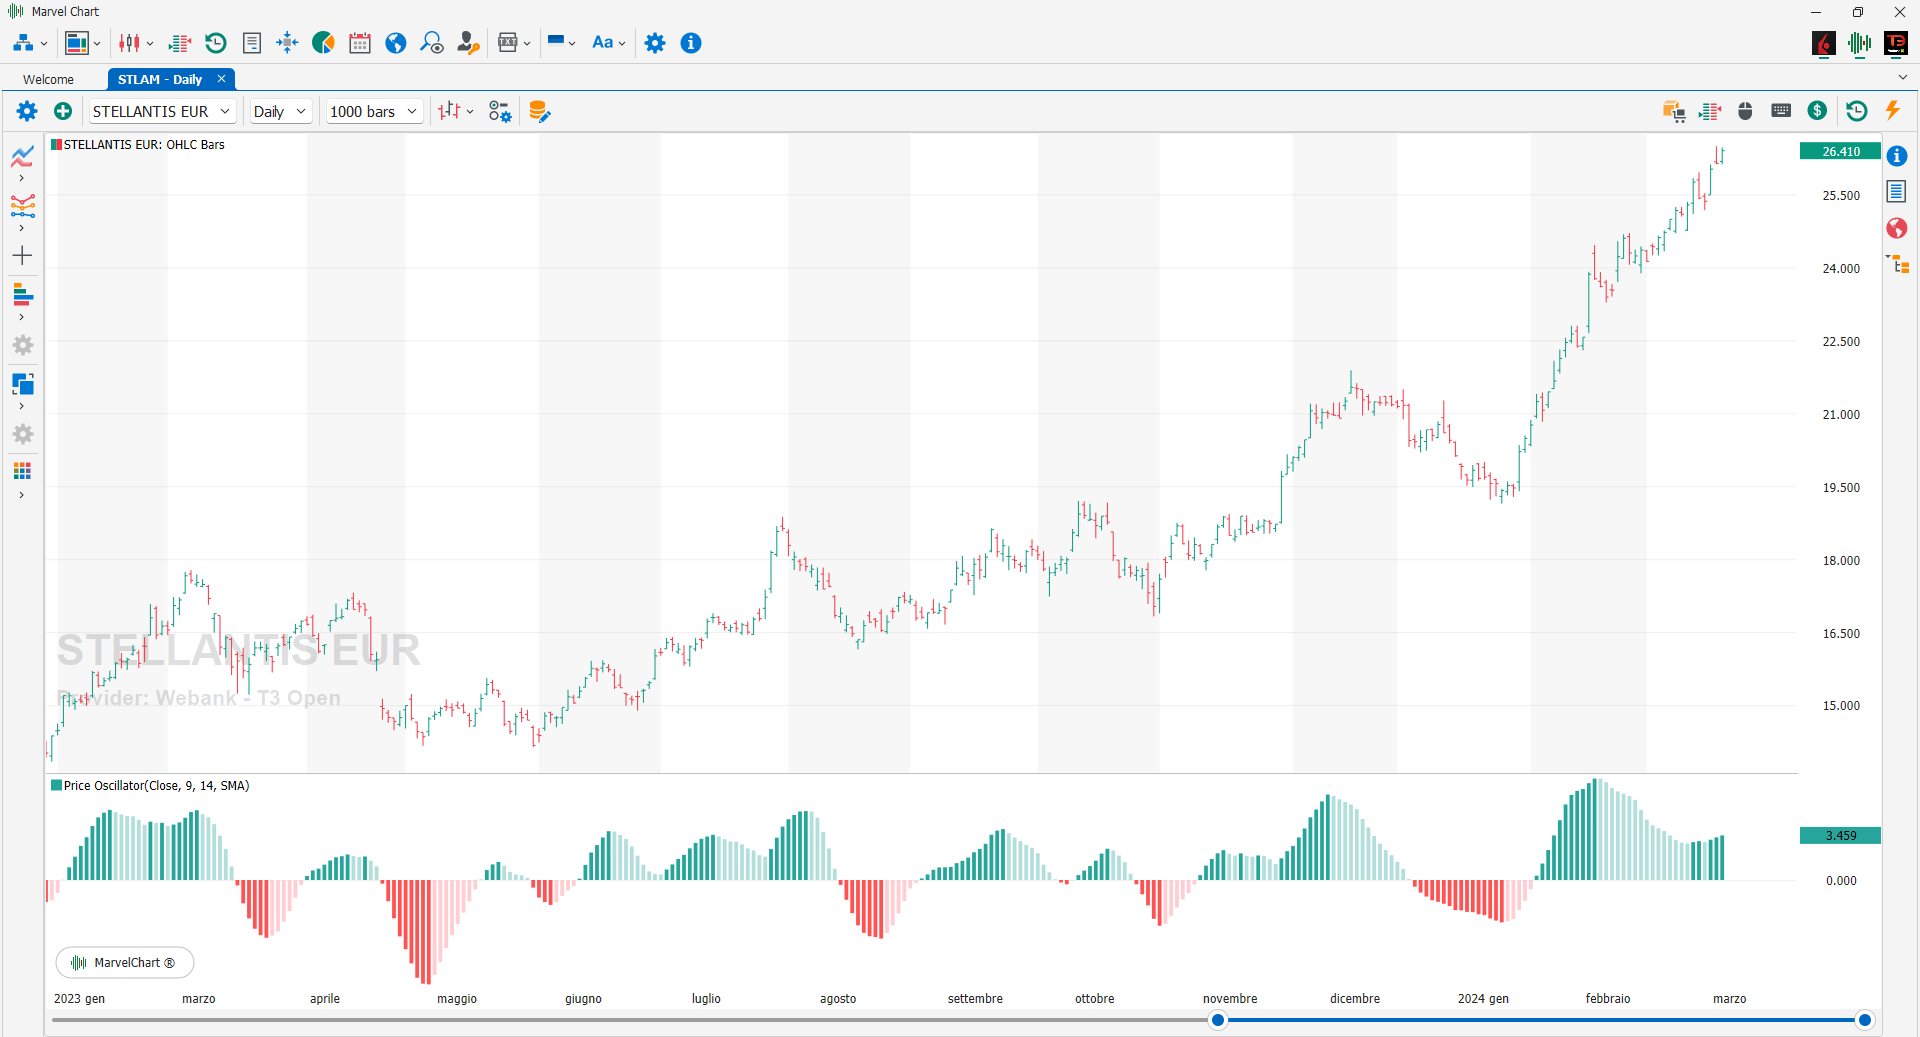The image size is (1920, 1037).
Task: Expand dropdown arrow next to candlestick icon
Action: point(150,44)
